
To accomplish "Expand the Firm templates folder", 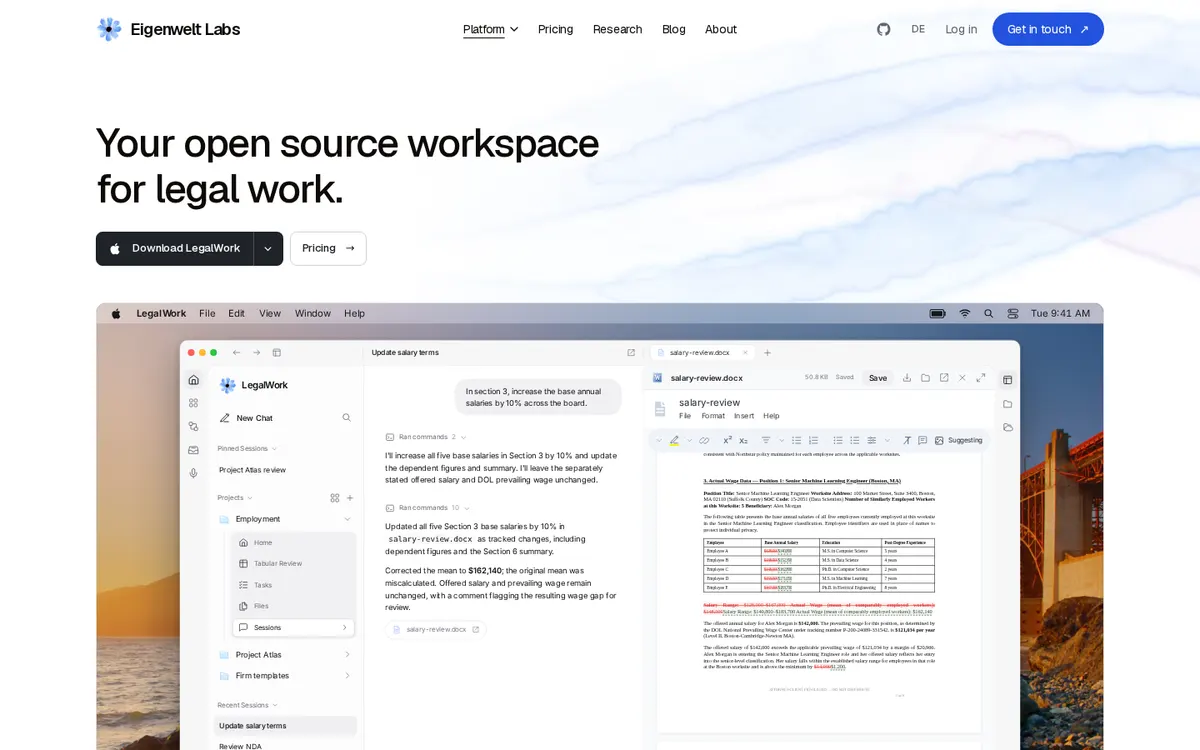I will pos(347,676).
